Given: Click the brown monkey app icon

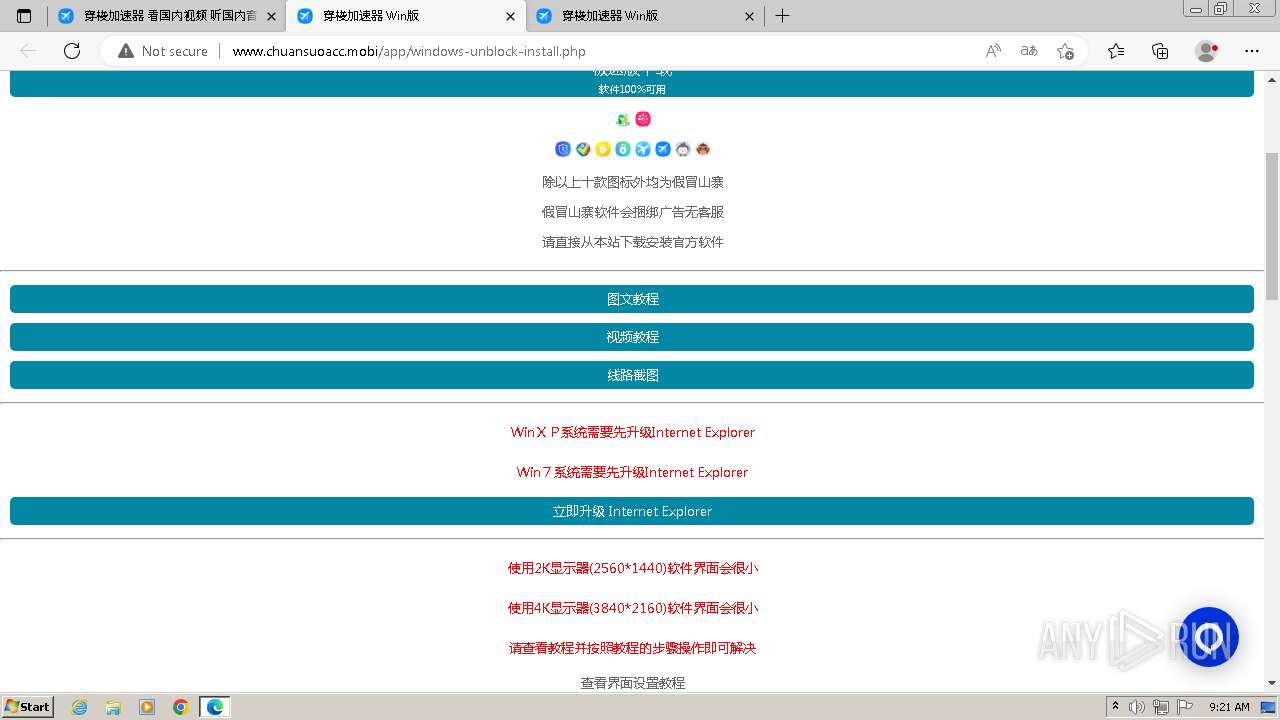Looking at the screenshot, I should [x=703, y=149].
